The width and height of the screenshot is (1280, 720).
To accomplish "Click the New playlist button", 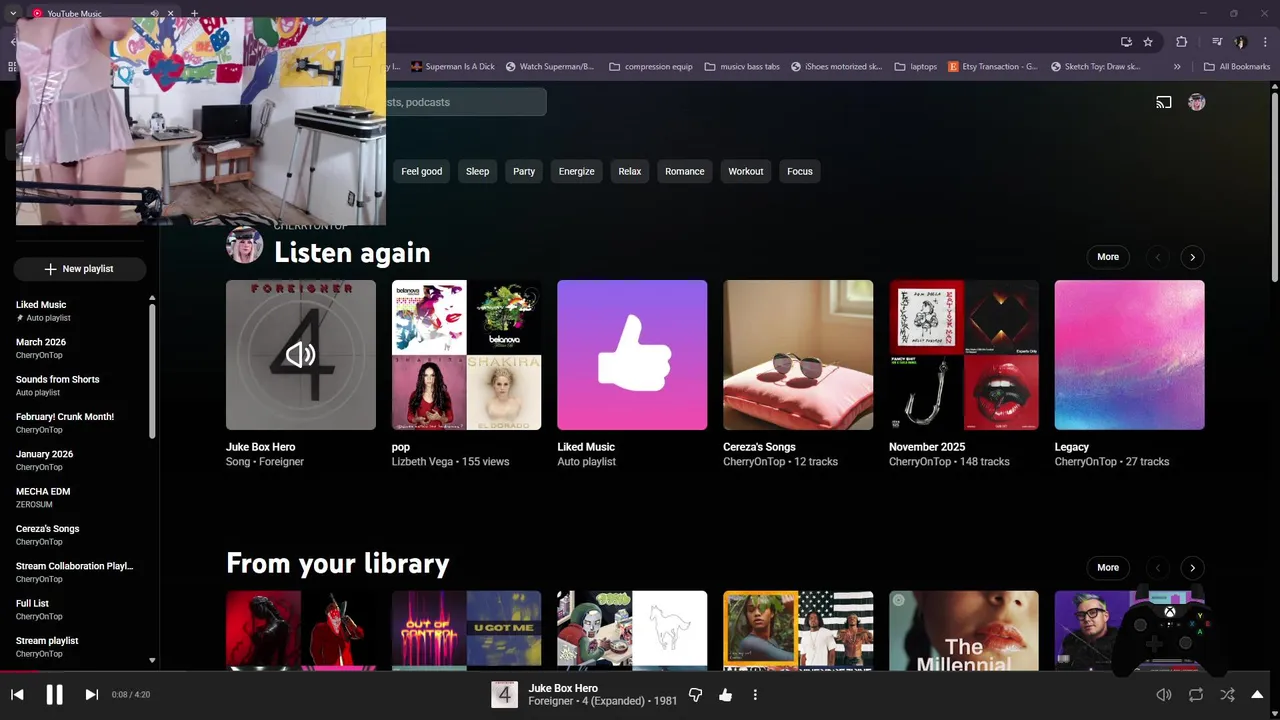I will (x=80, y=269).
